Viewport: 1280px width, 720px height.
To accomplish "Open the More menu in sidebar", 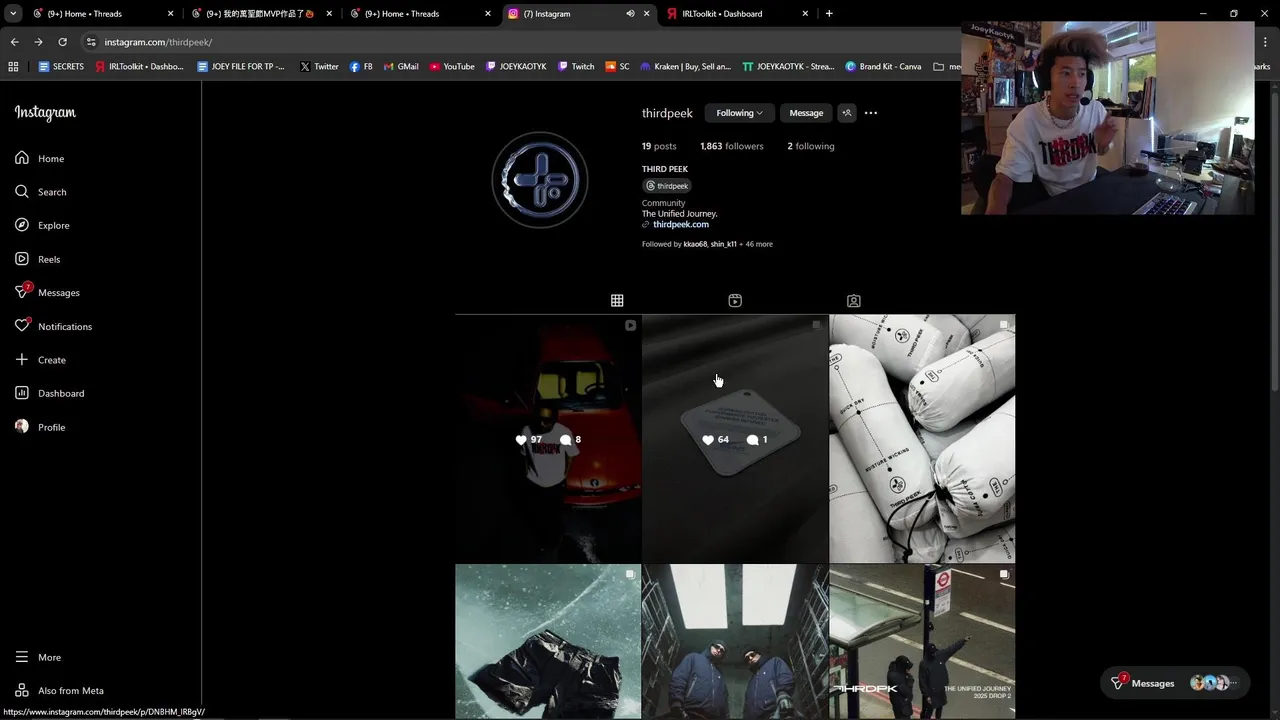I will click(38, 657).
